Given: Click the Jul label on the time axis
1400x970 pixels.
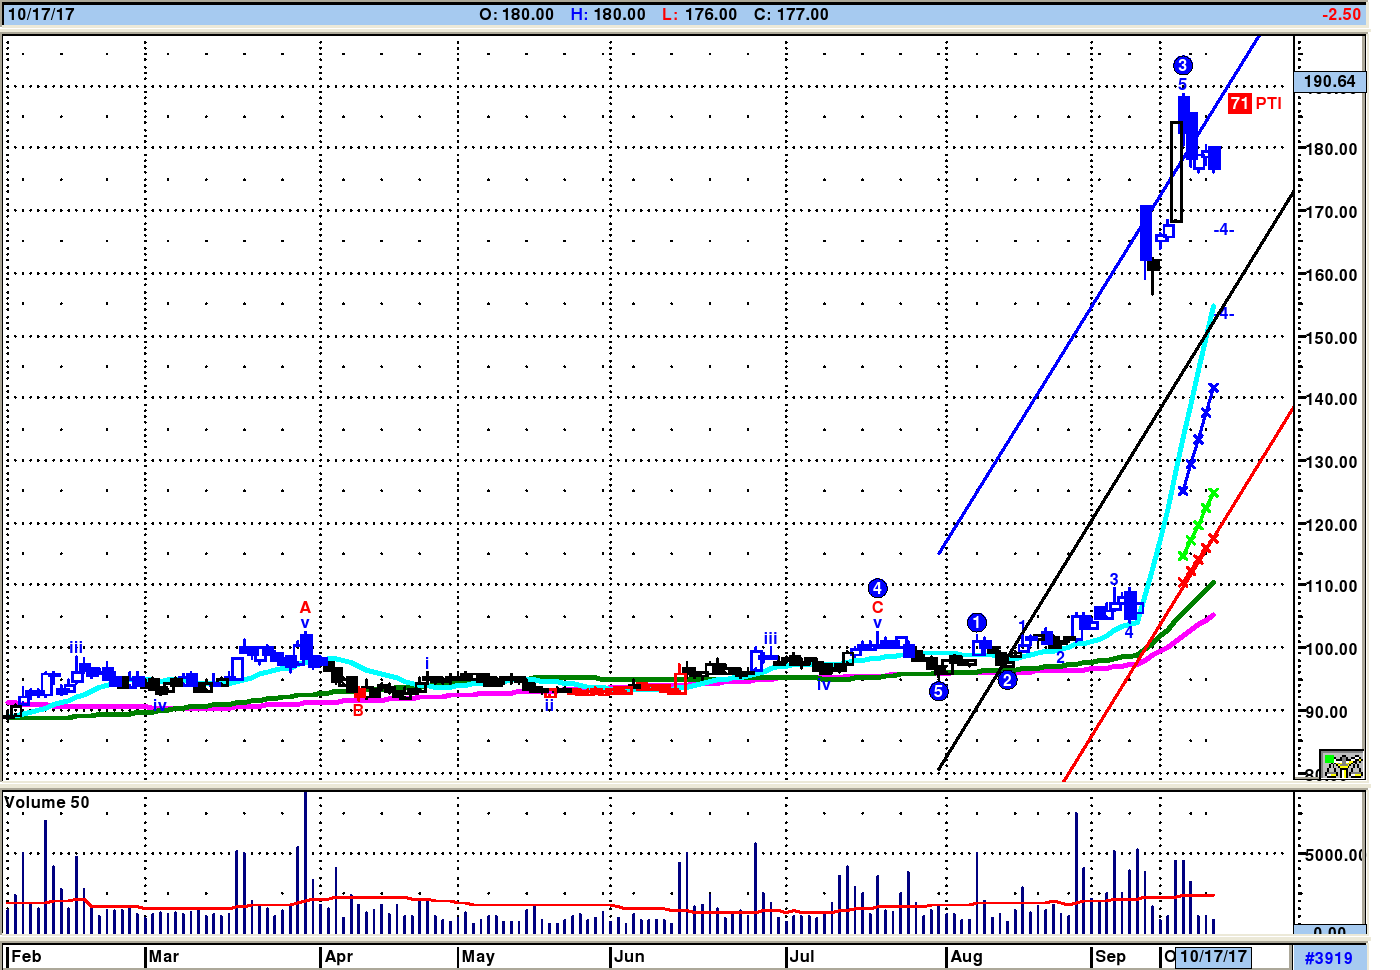Looking at the screenshot, I should click(801, 956).
